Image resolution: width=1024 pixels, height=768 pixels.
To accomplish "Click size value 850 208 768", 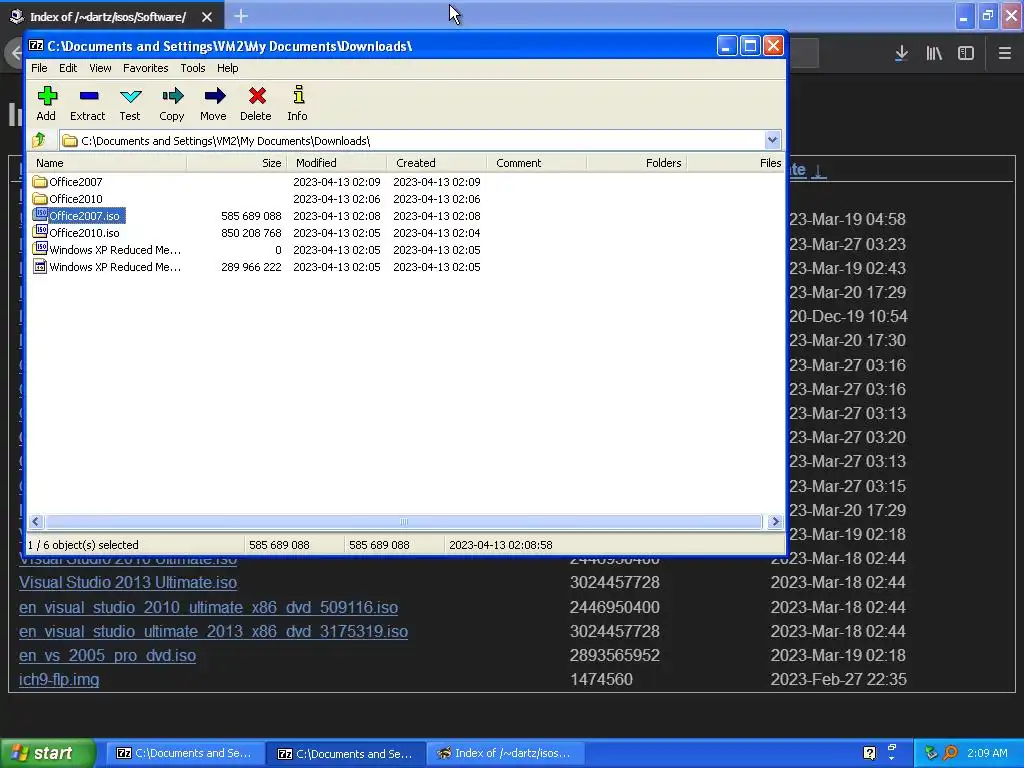I will (251, 232).
